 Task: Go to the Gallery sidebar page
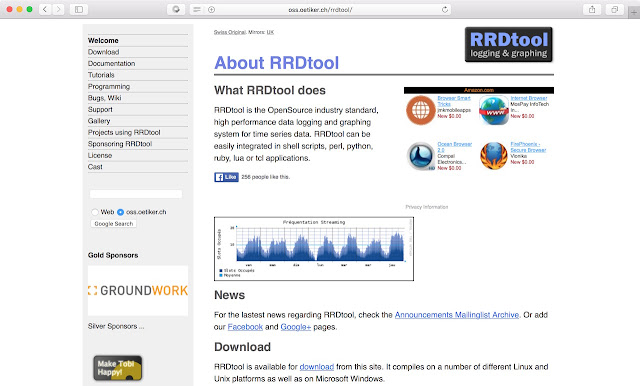pyautogui.click(x=99, y=121)
